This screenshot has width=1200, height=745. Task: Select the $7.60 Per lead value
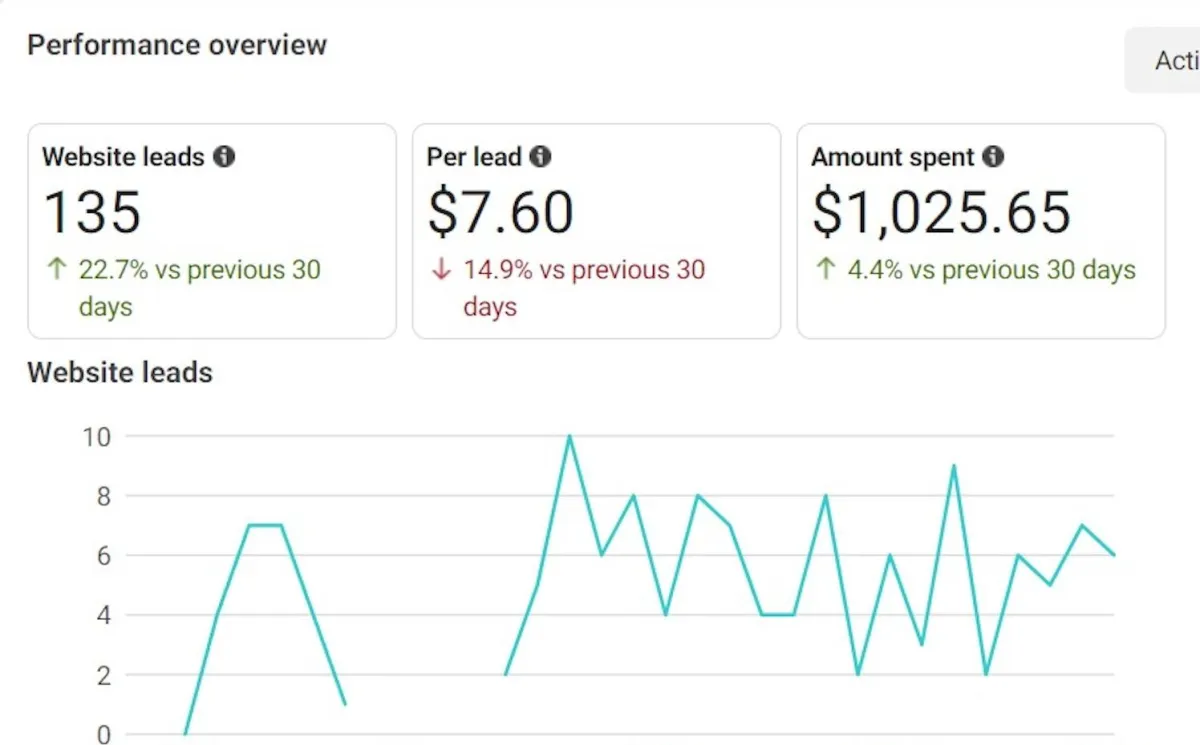click(500, 212)
